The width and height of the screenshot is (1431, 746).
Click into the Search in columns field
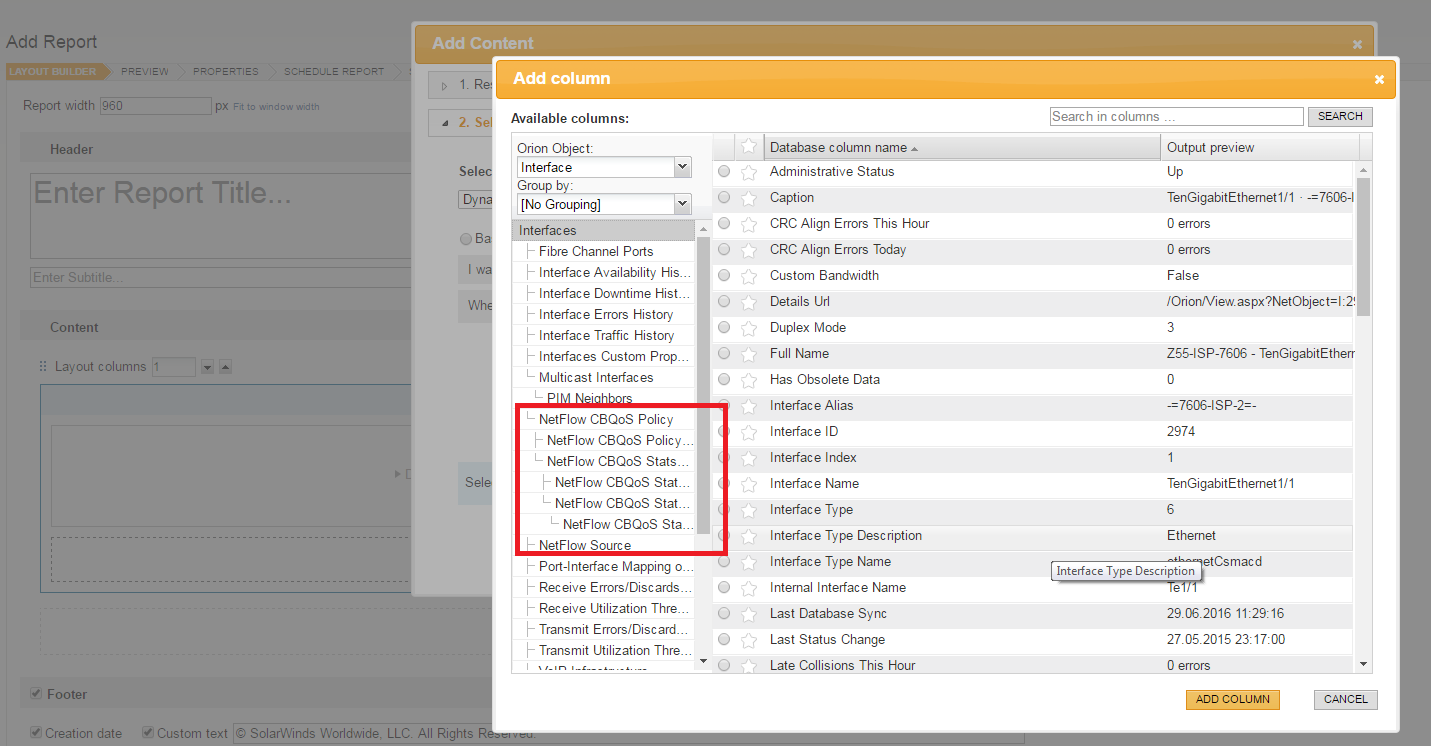[x=1177, y=117]
